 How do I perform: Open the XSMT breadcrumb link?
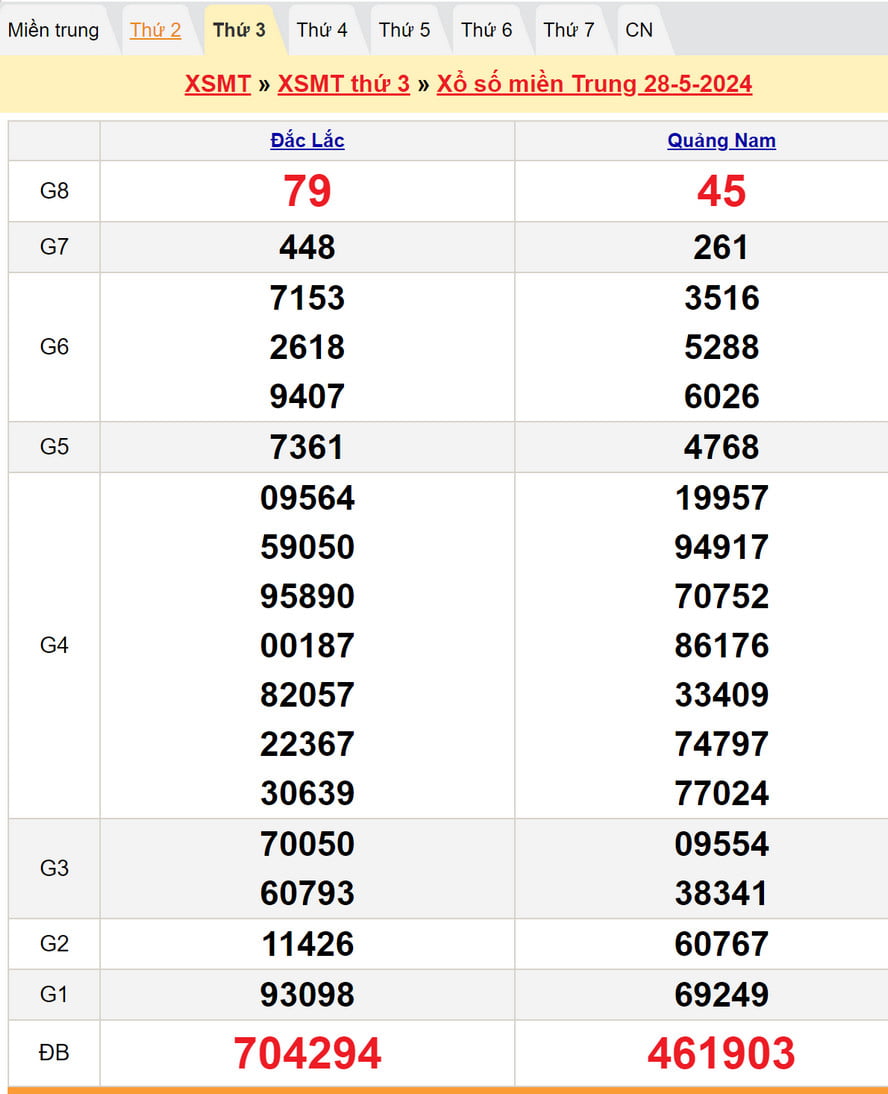click(x=217, y=83)
